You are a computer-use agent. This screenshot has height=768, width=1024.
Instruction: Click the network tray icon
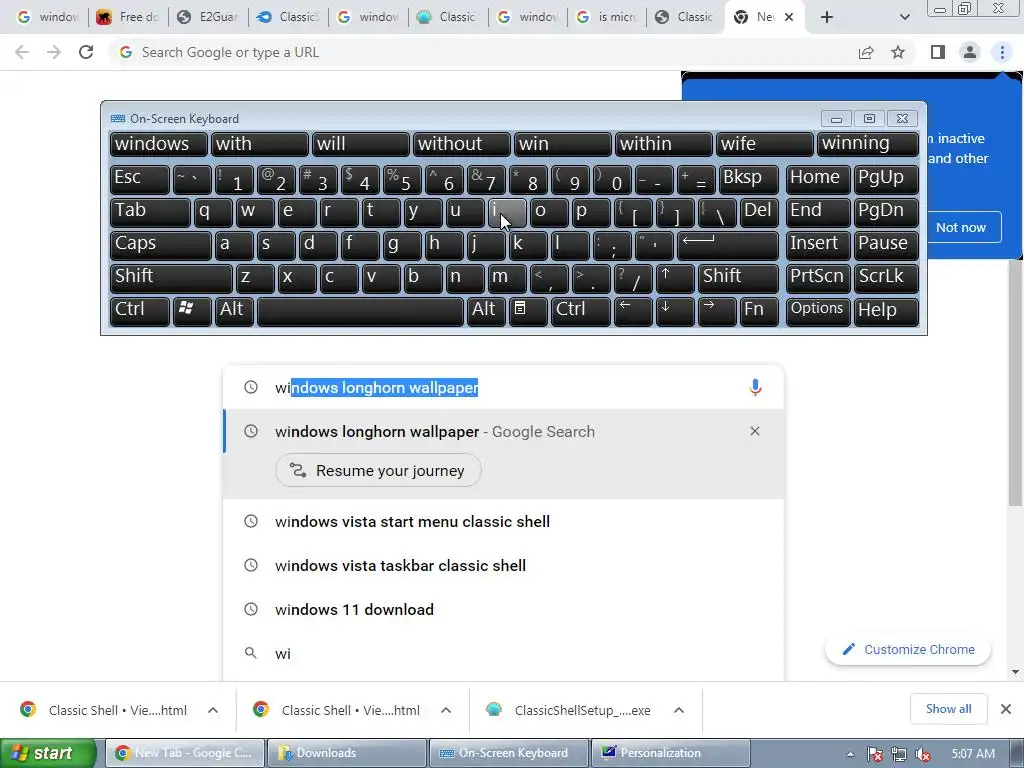pyautogui.click(x=899, y=754)
